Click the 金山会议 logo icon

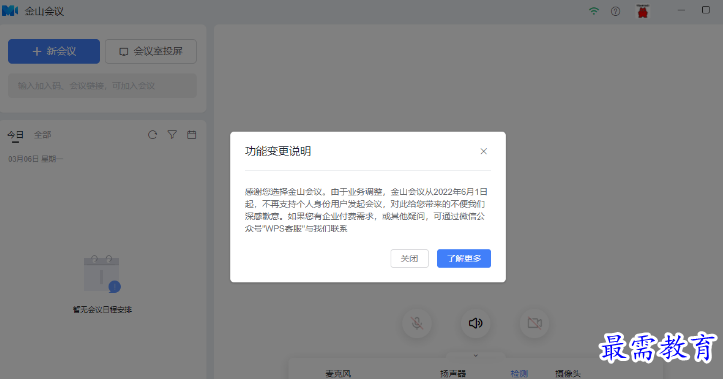pos(10,11)
